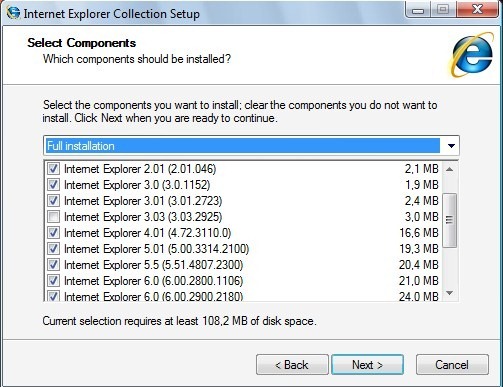
Task: Click the component list scroll down arrow
Action: point(450,293)
